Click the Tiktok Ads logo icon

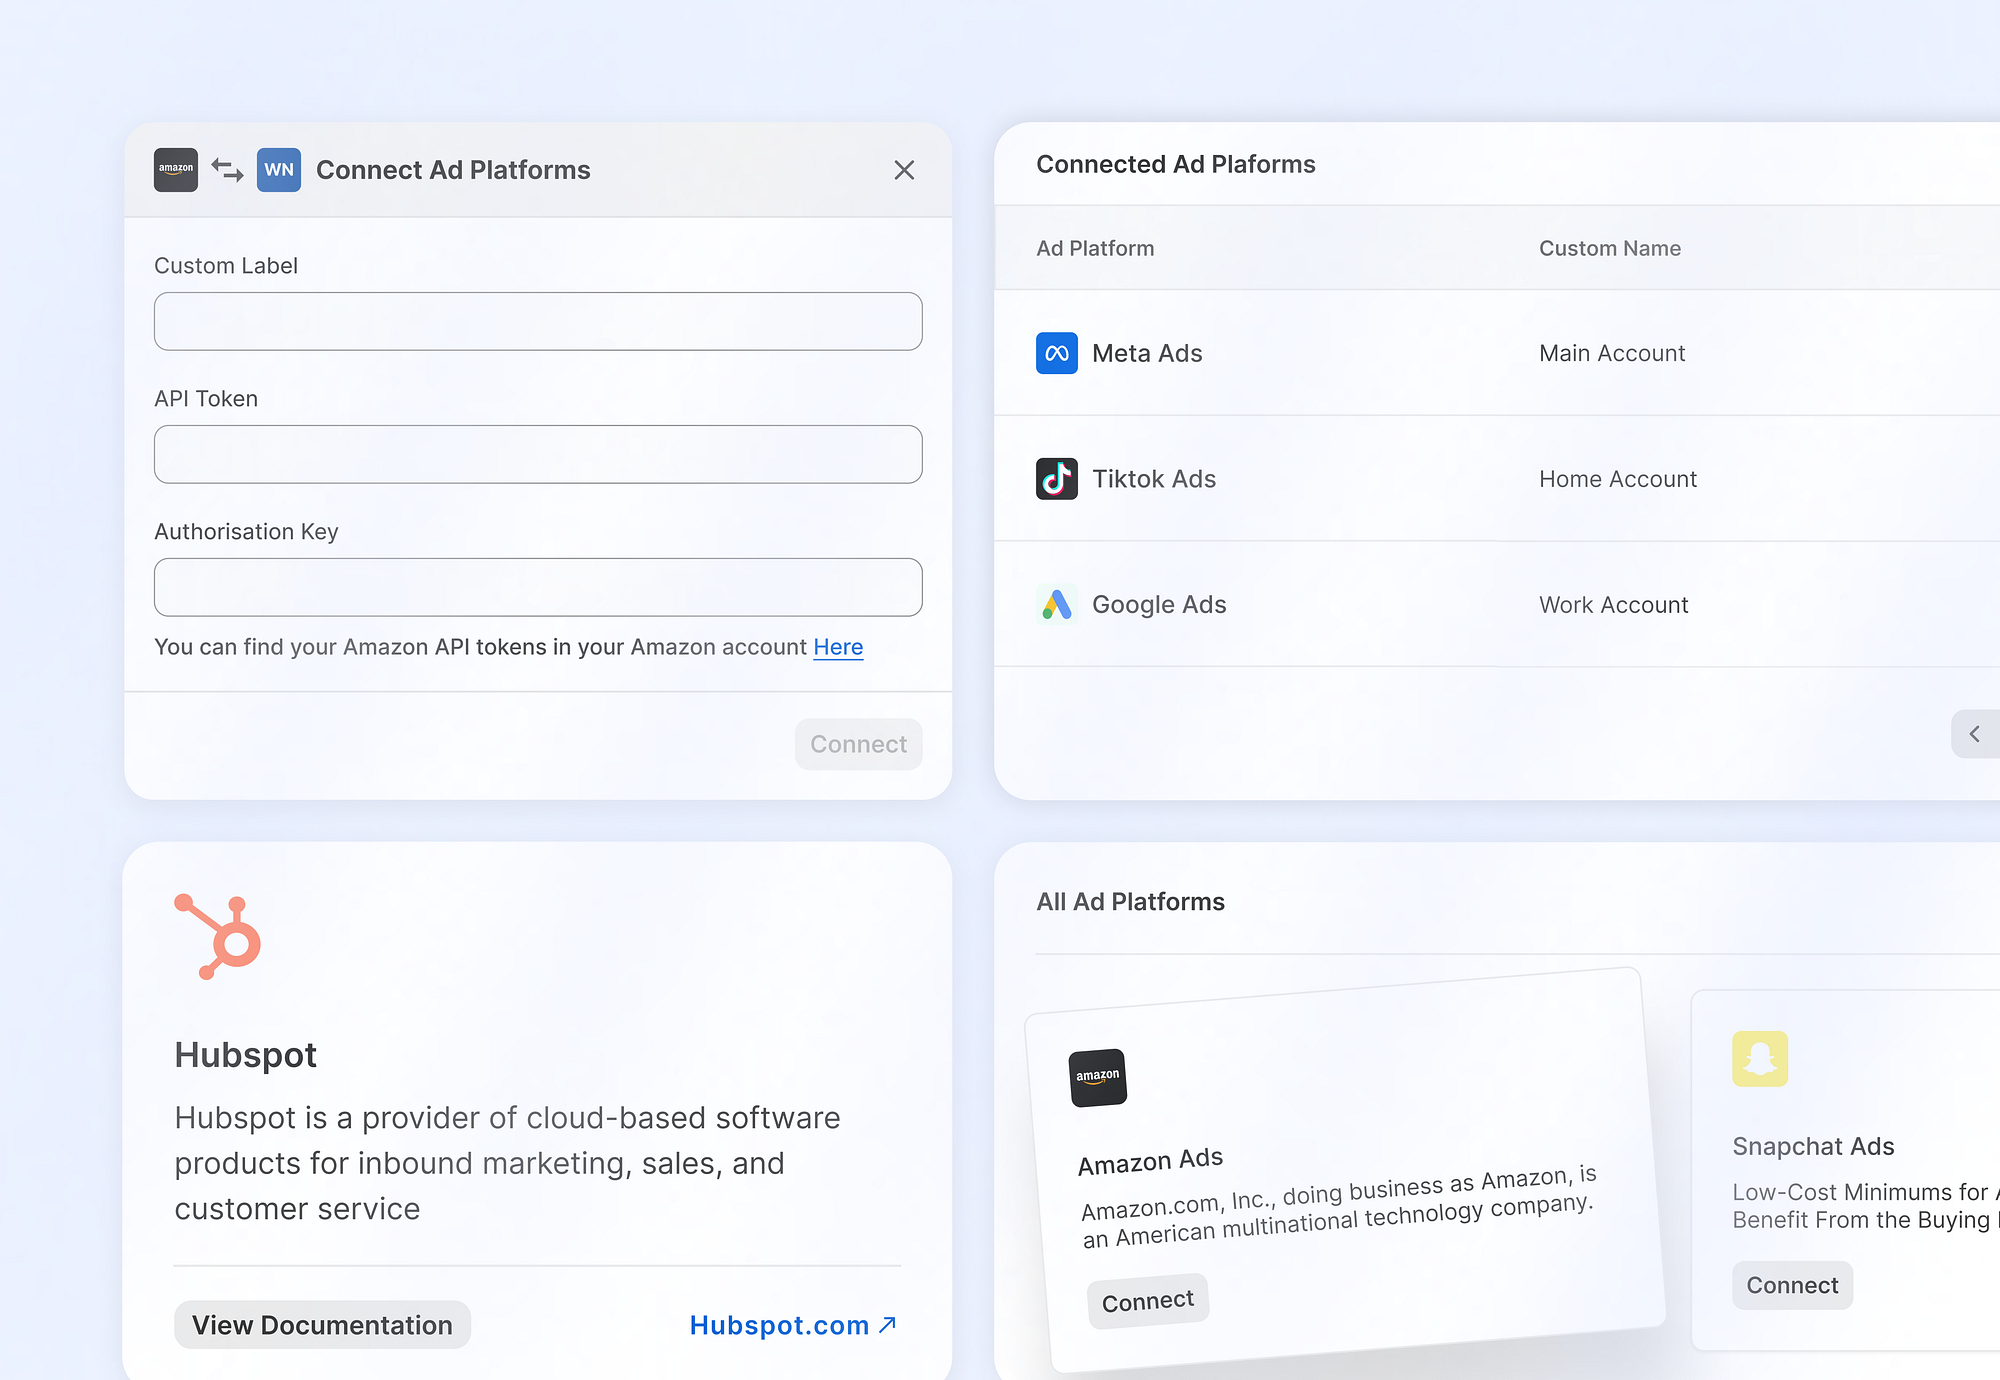pyautogui.click(x=1057, y=479)
